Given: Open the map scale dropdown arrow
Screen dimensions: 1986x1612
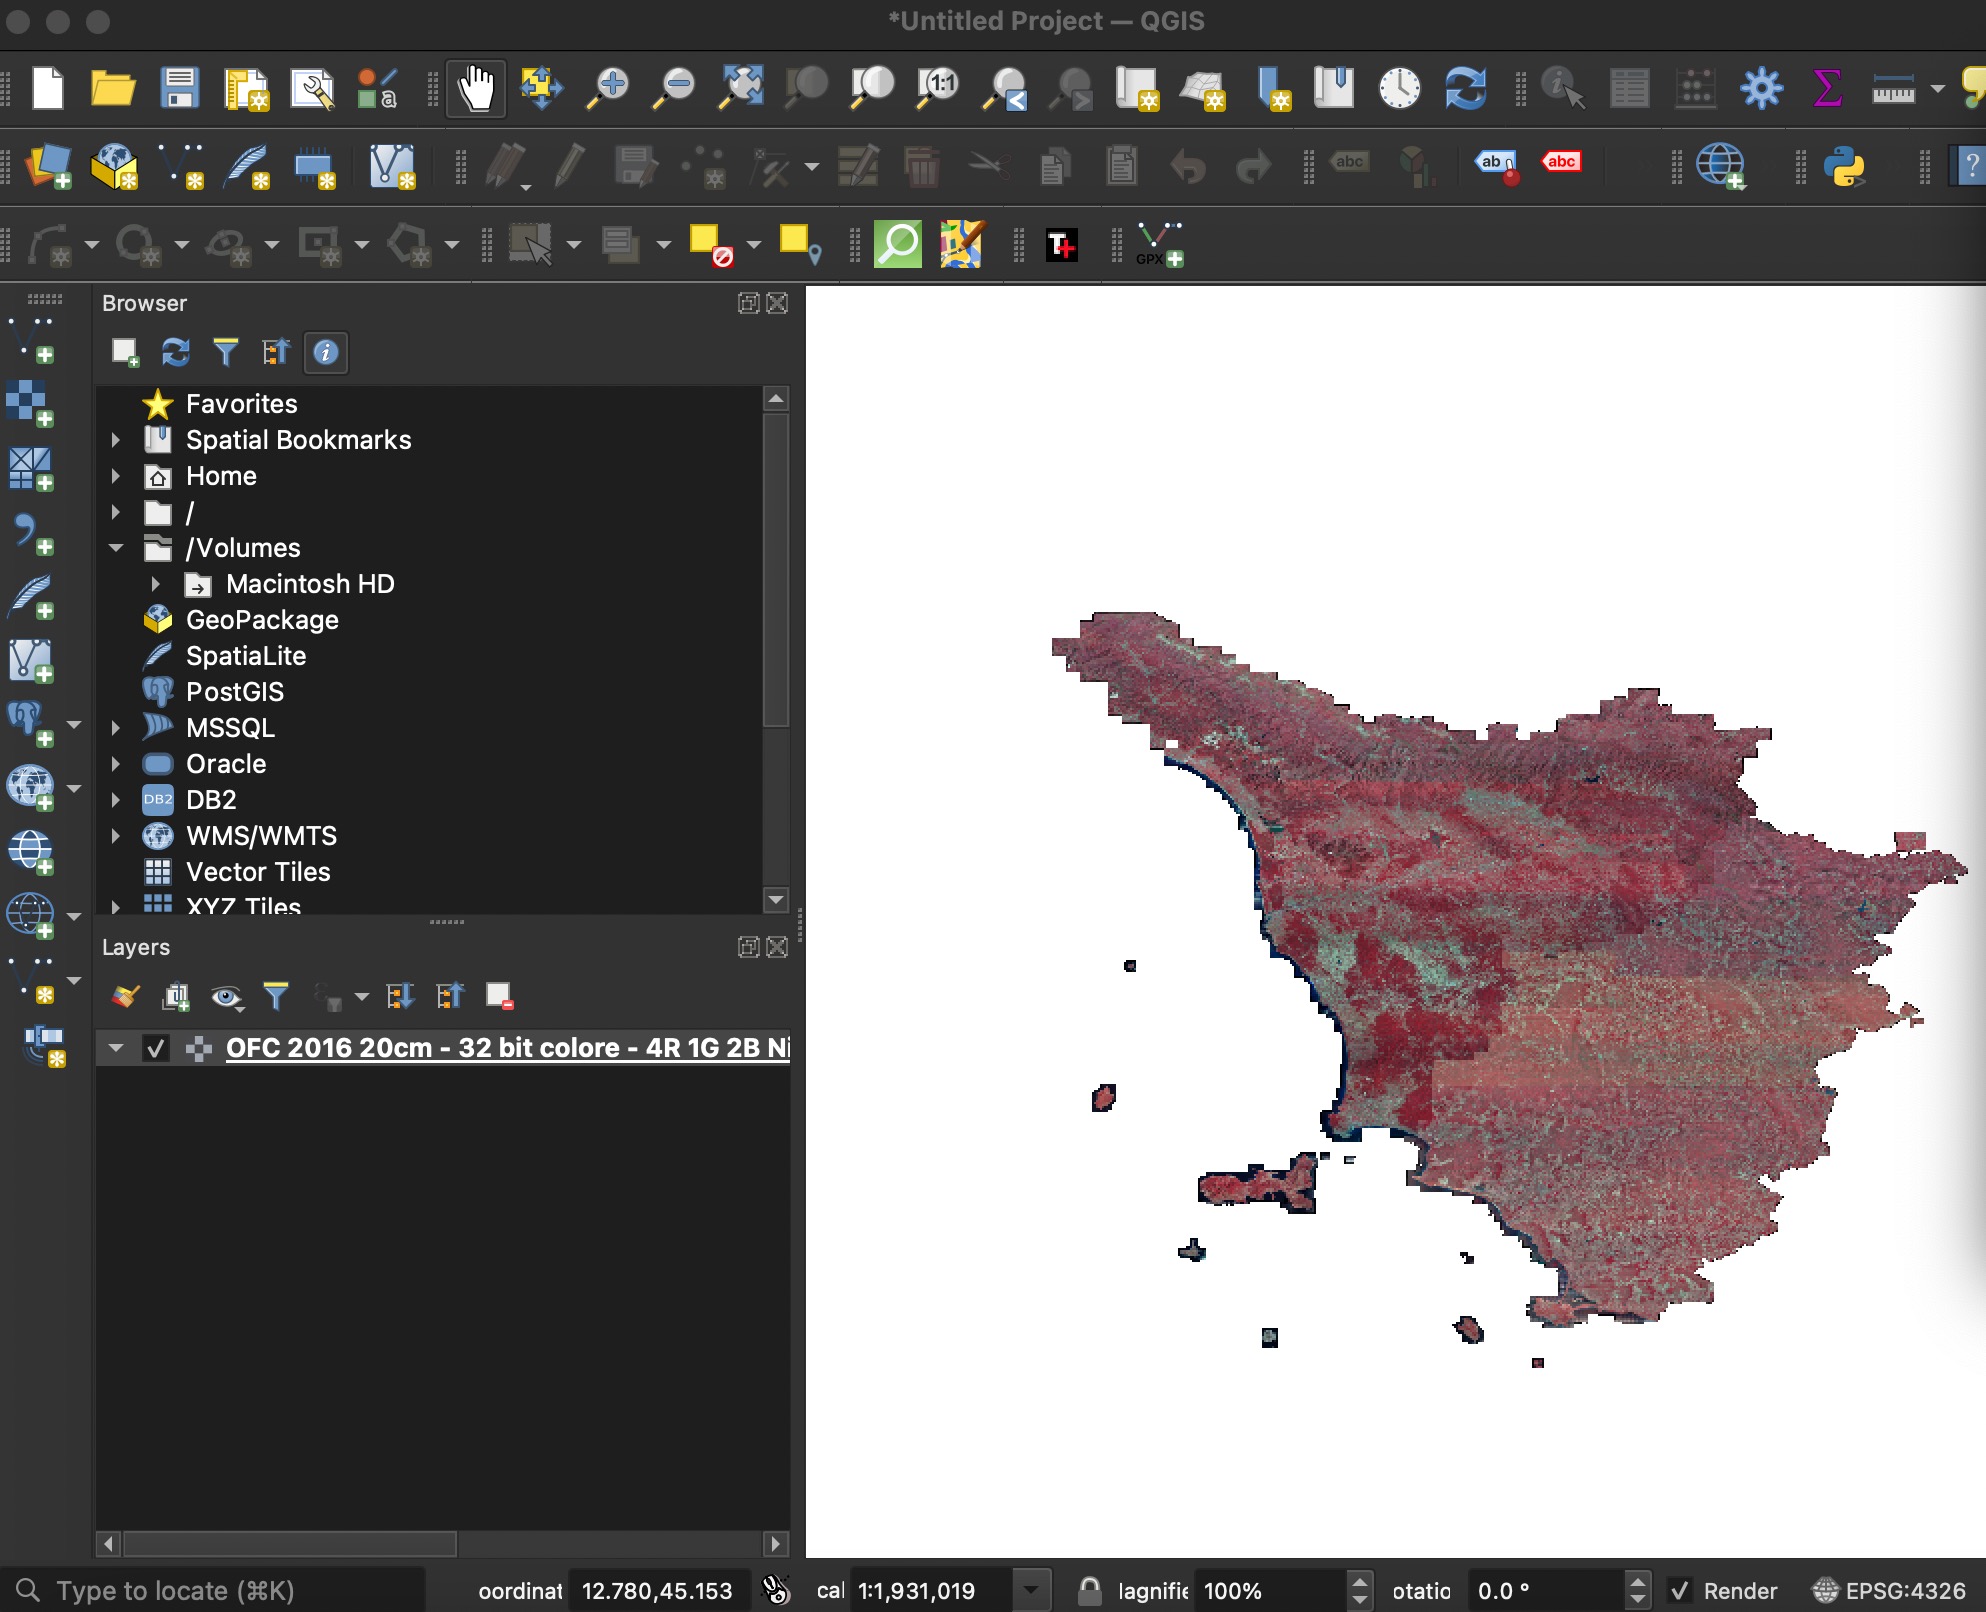Looking at the screenshot, I should click(1031, 1590).
